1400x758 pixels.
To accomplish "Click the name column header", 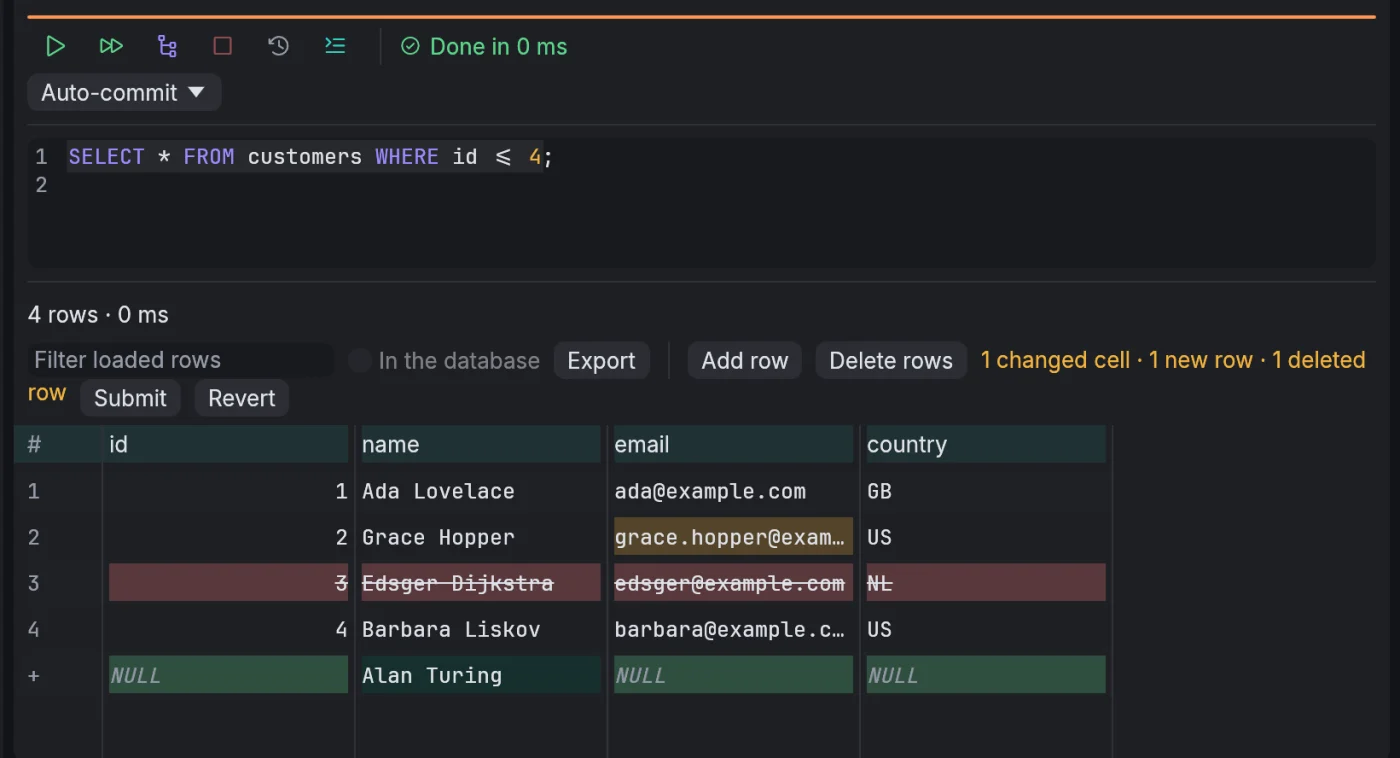I will point(481,444).
